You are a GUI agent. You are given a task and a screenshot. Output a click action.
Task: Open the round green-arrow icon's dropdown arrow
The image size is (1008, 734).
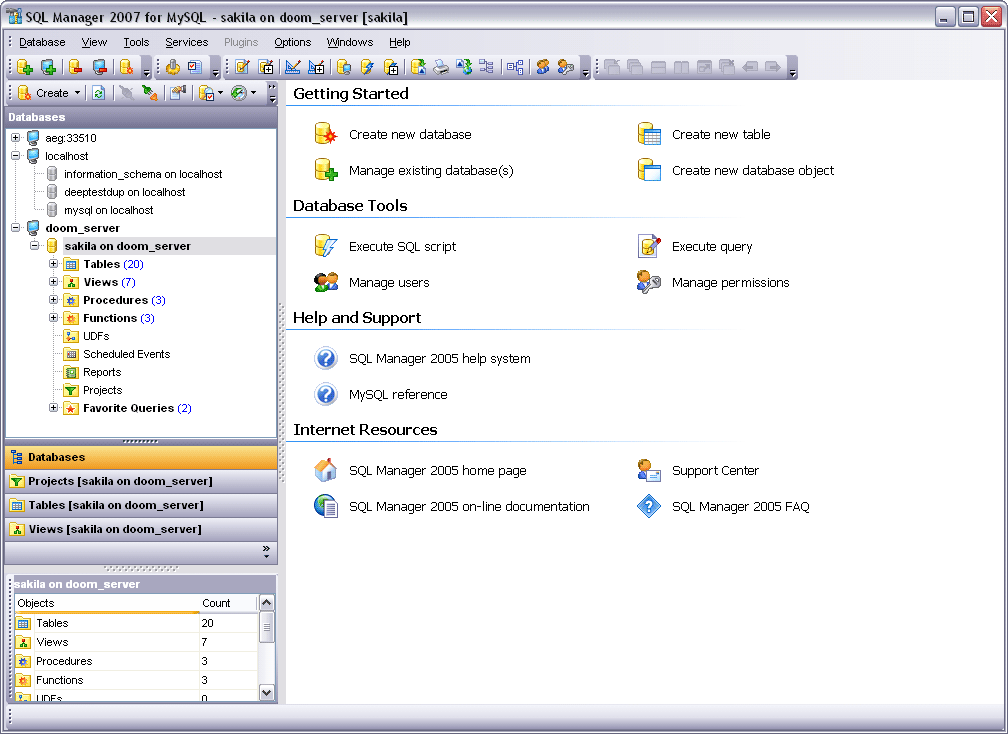[x=254, y=93]
